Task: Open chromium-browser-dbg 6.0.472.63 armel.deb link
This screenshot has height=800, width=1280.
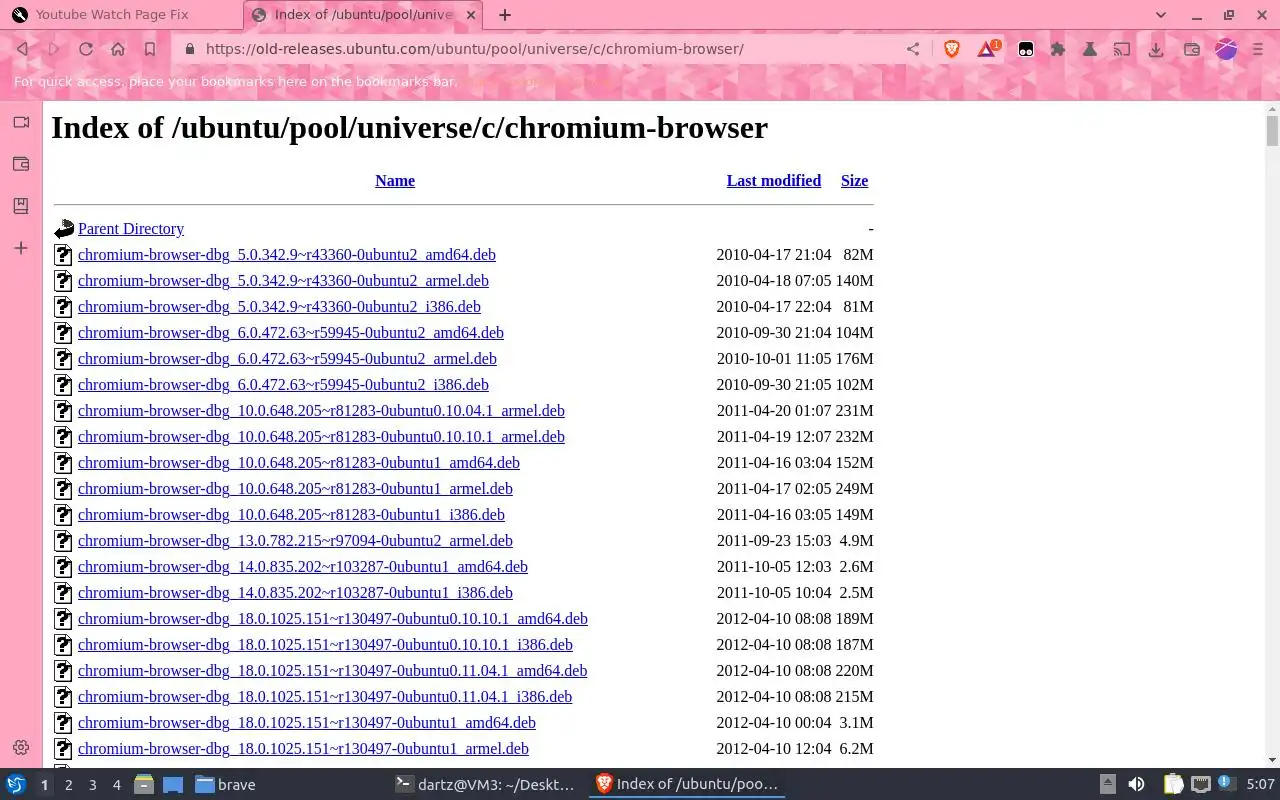Action: click(287, 359)
